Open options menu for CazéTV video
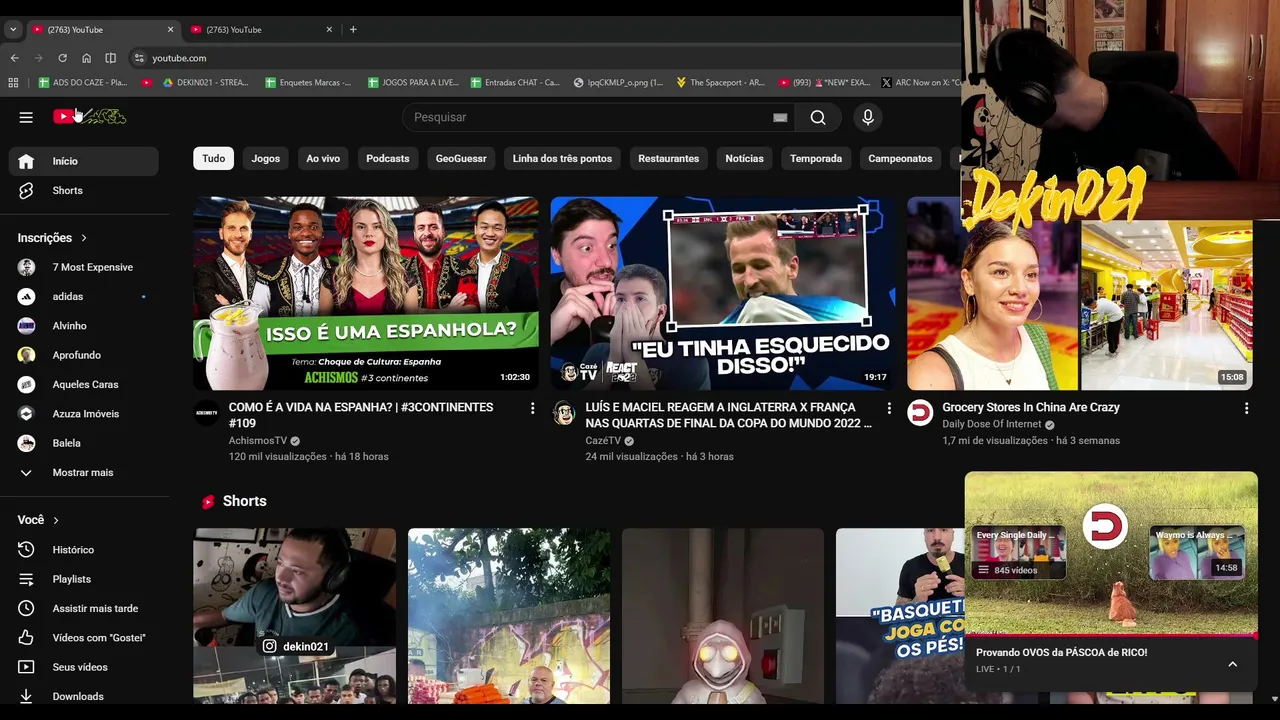The height and width of the screenshot is (720, 1280). click(x=889, y=408)
